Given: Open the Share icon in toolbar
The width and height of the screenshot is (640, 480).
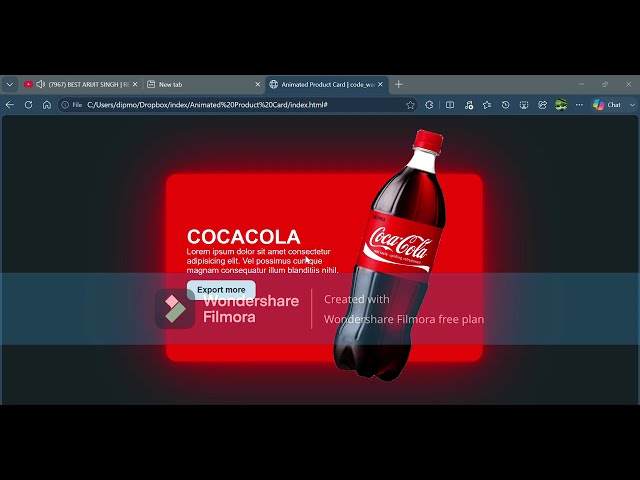Looking at the screenshot, I should point(542,105).
